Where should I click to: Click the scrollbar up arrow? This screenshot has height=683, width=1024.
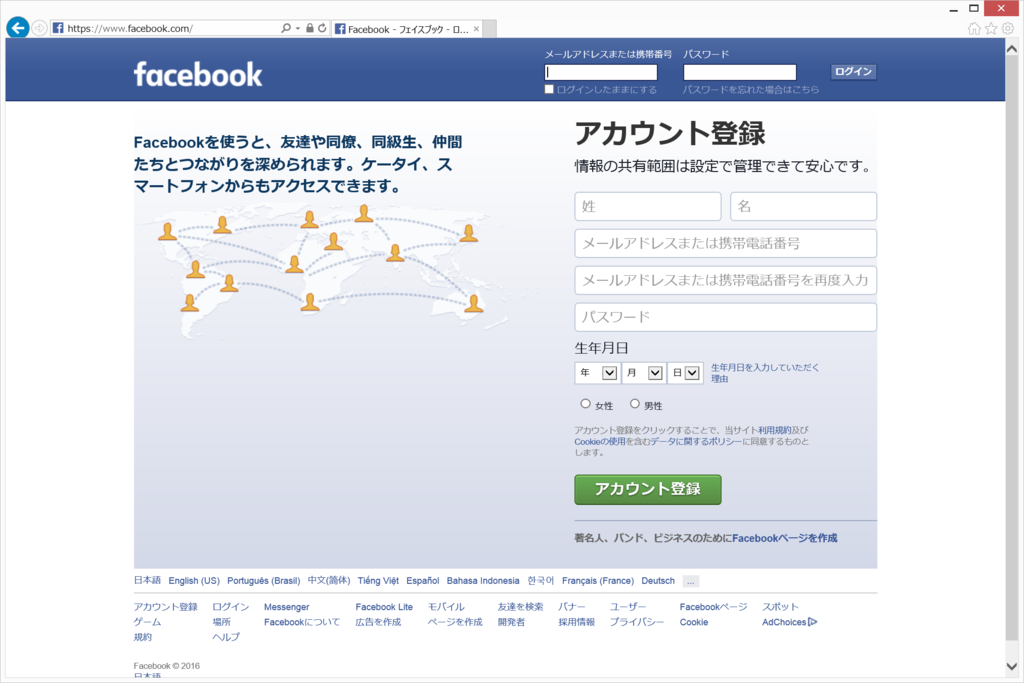[x=1012, y=48]
